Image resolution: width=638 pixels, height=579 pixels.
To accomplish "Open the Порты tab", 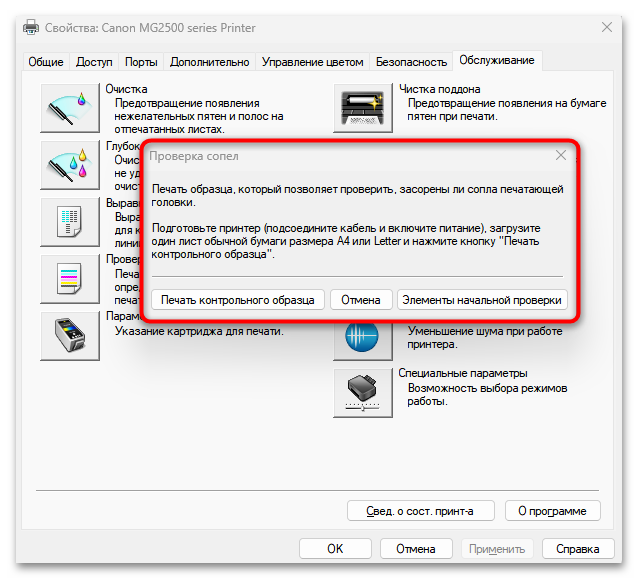I will click(x=141, y=62).
